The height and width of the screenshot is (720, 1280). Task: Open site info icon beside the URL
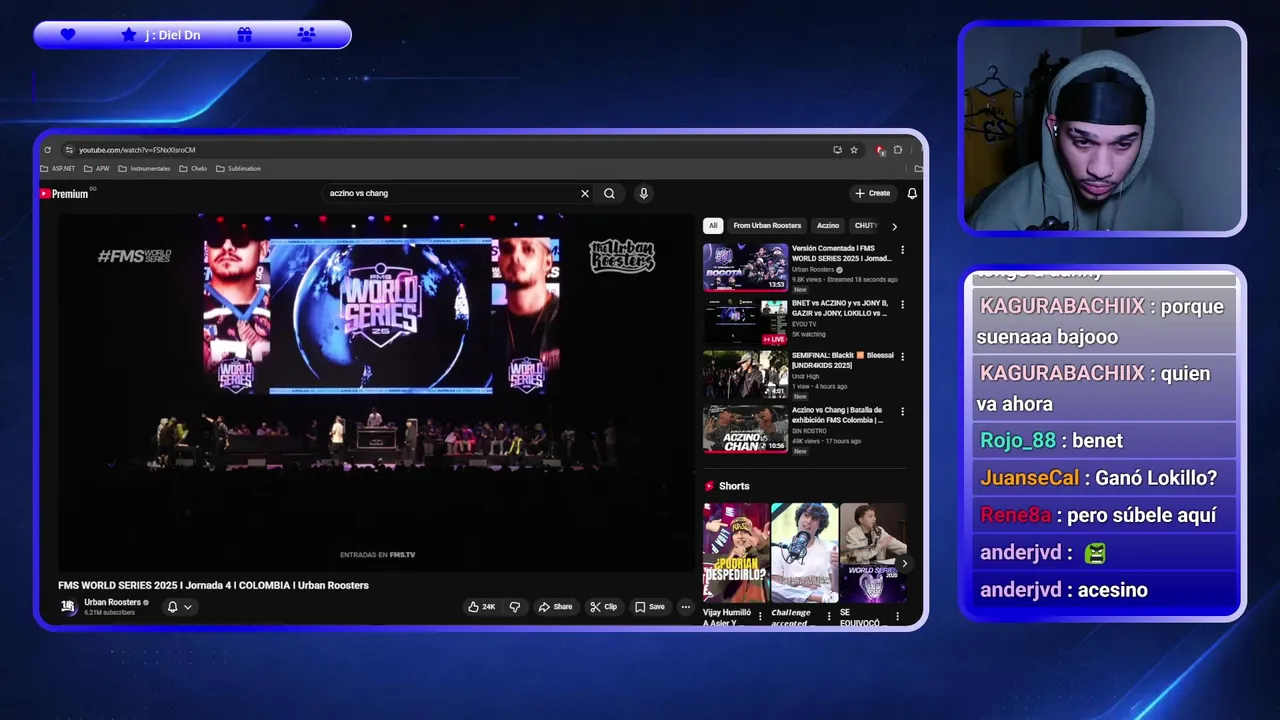69,150
